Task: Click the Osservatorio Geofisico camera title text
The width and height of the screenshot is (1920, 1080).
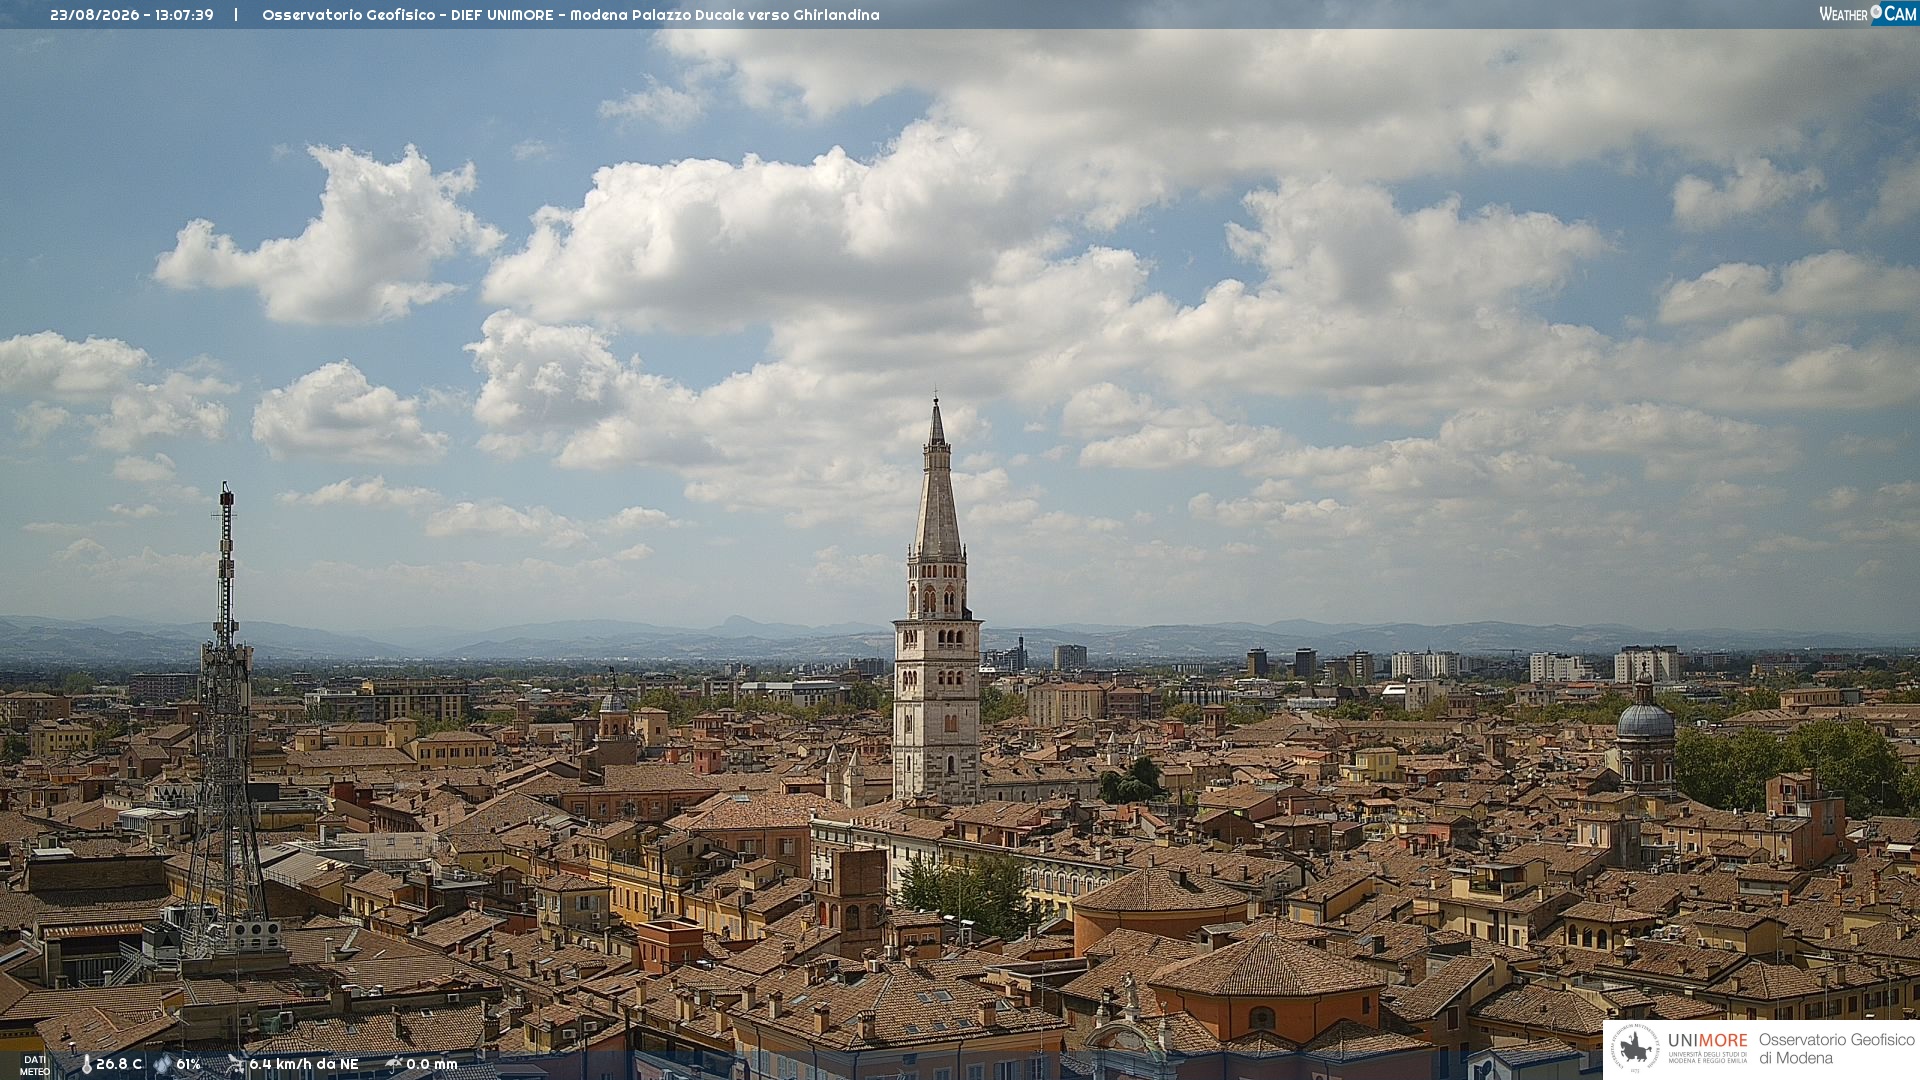Action: point(571,15)
